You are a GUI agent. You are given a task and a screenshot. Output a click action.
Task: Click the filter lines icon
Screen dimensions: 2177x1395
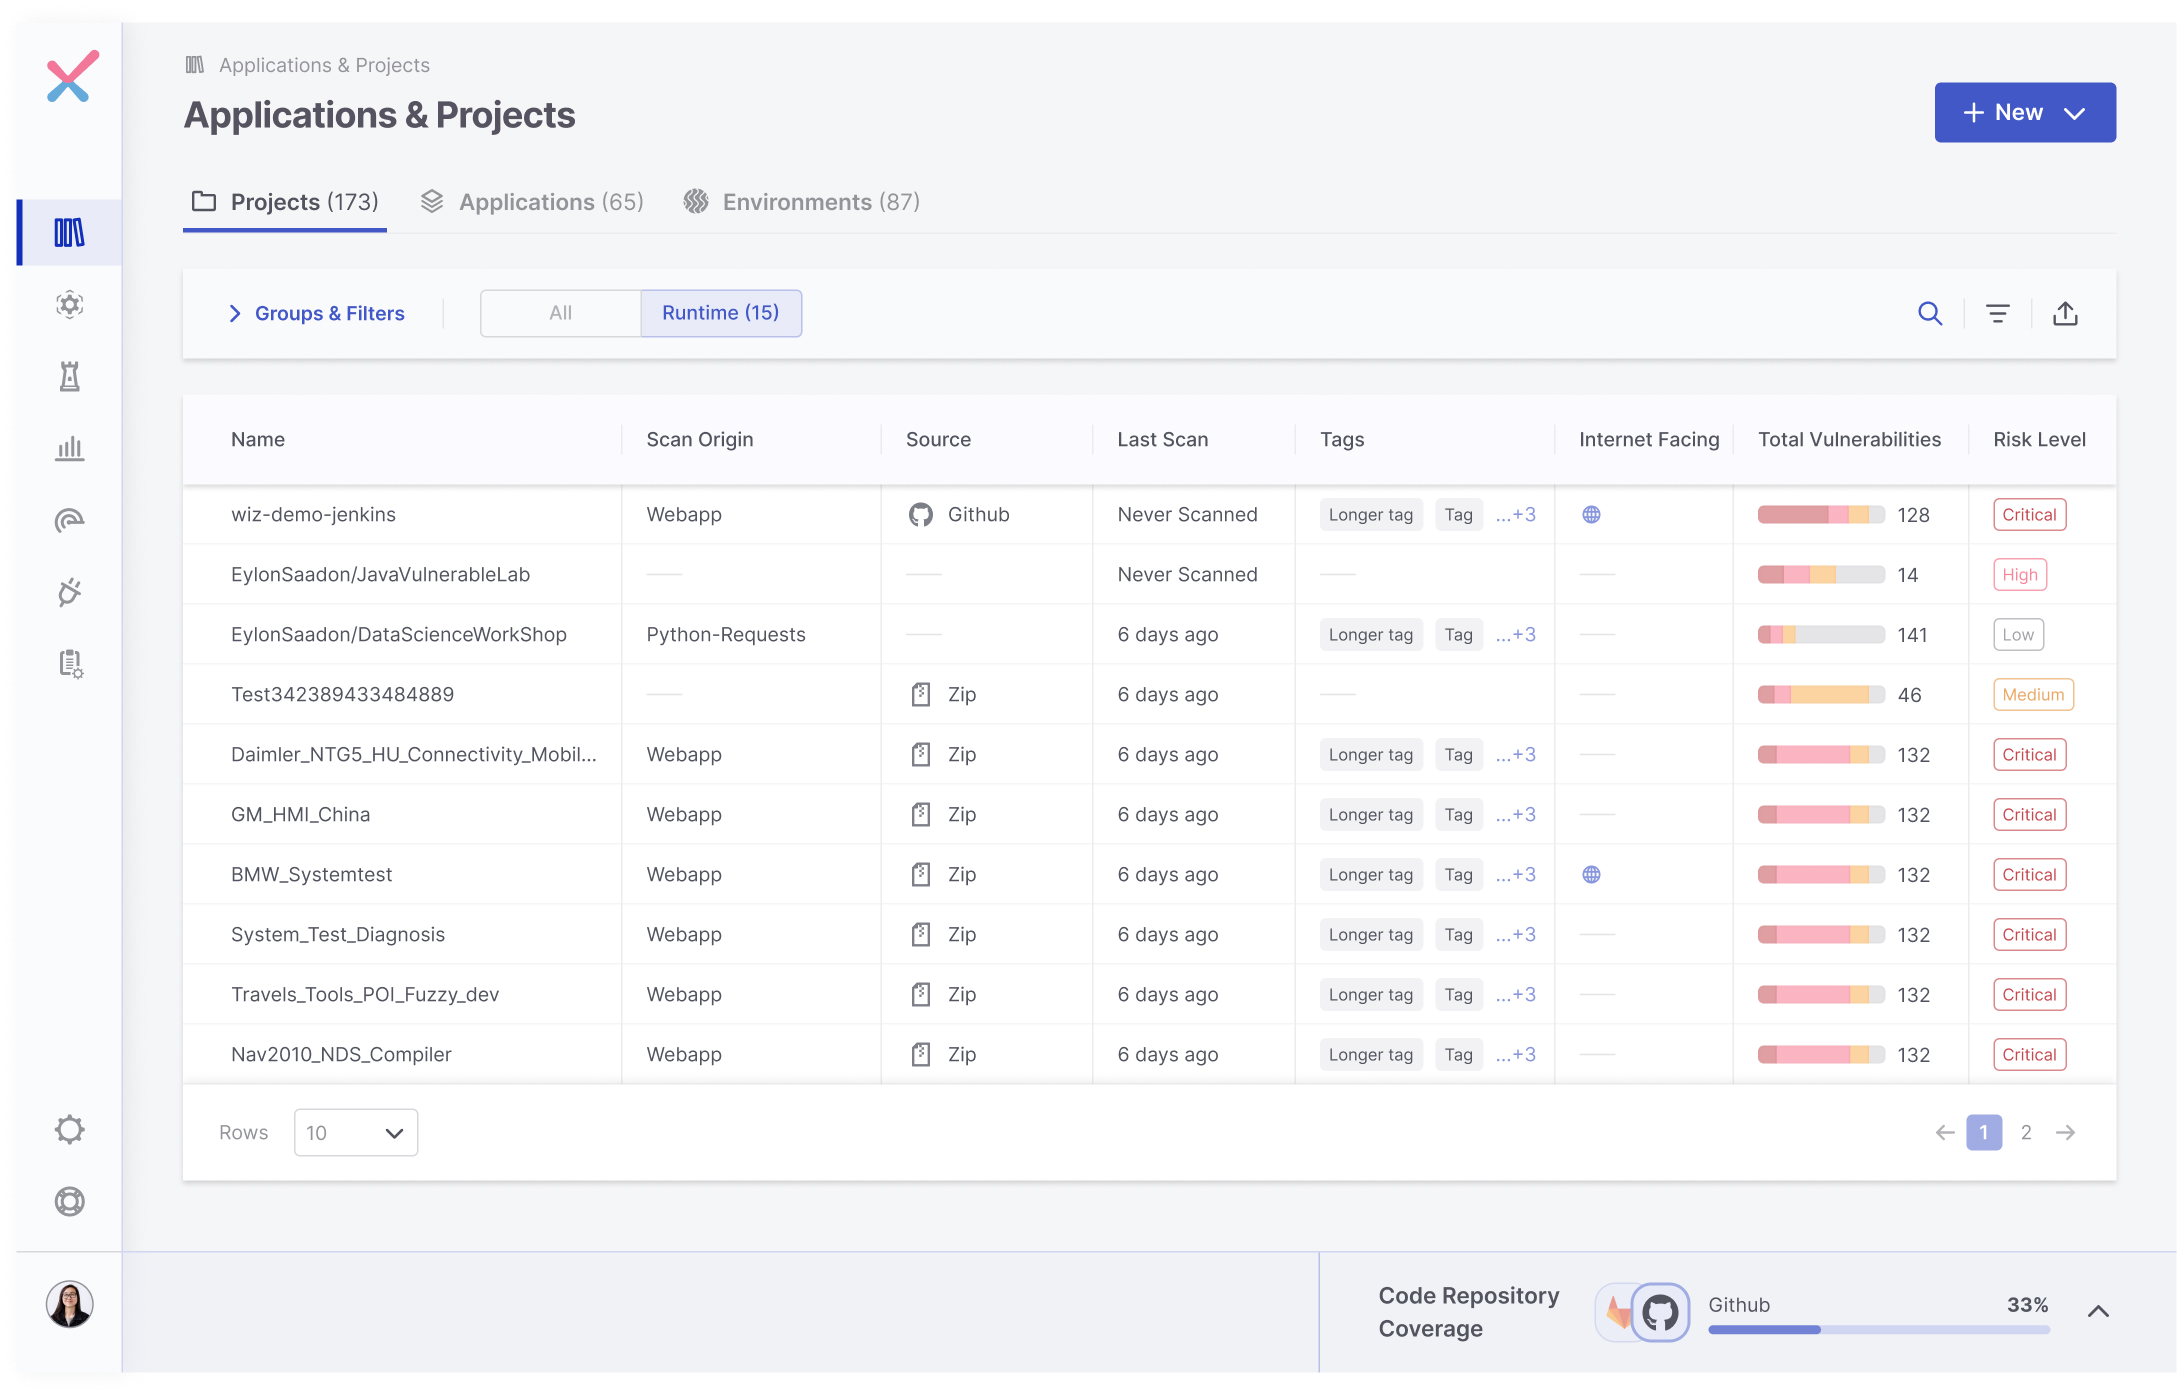tap(1998, 314)
